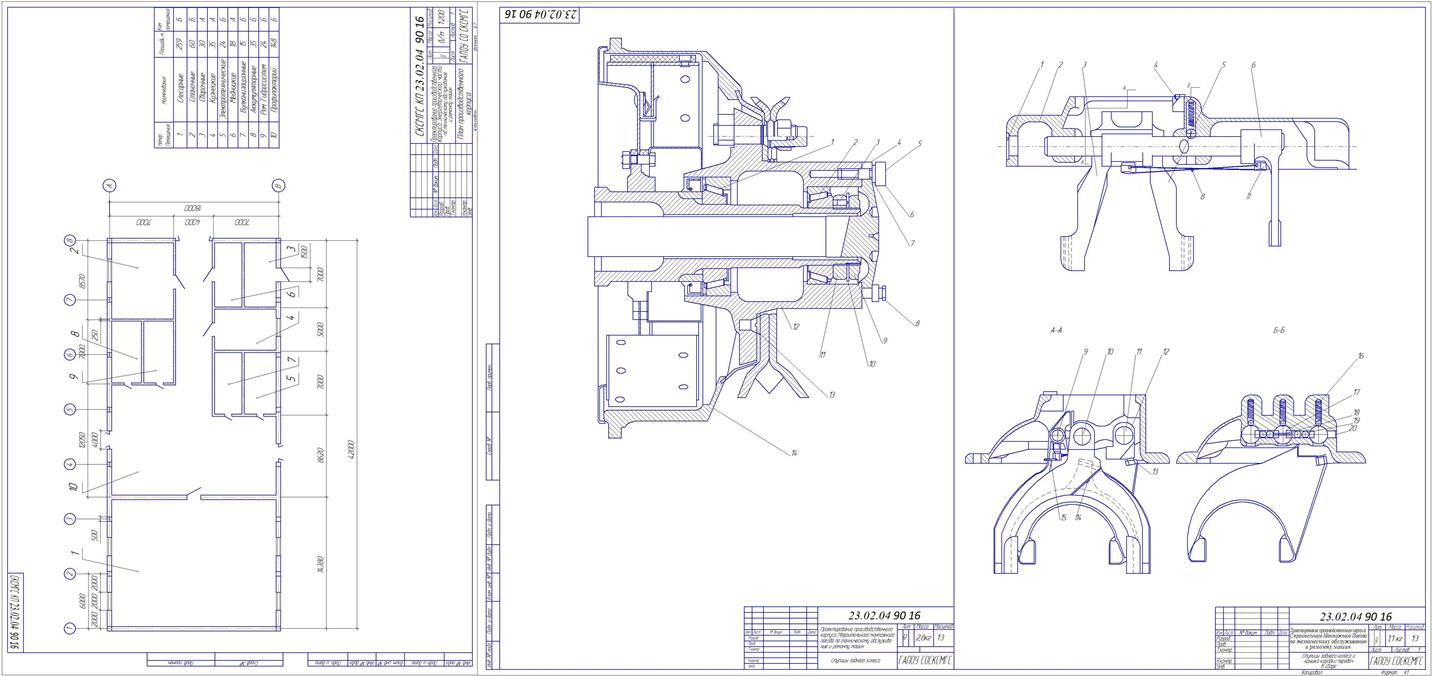This screenshot has width=1432, height=676.
Task: Click the "А-А" section view label
Action: pyautogui.click(x=1055, y=328)
